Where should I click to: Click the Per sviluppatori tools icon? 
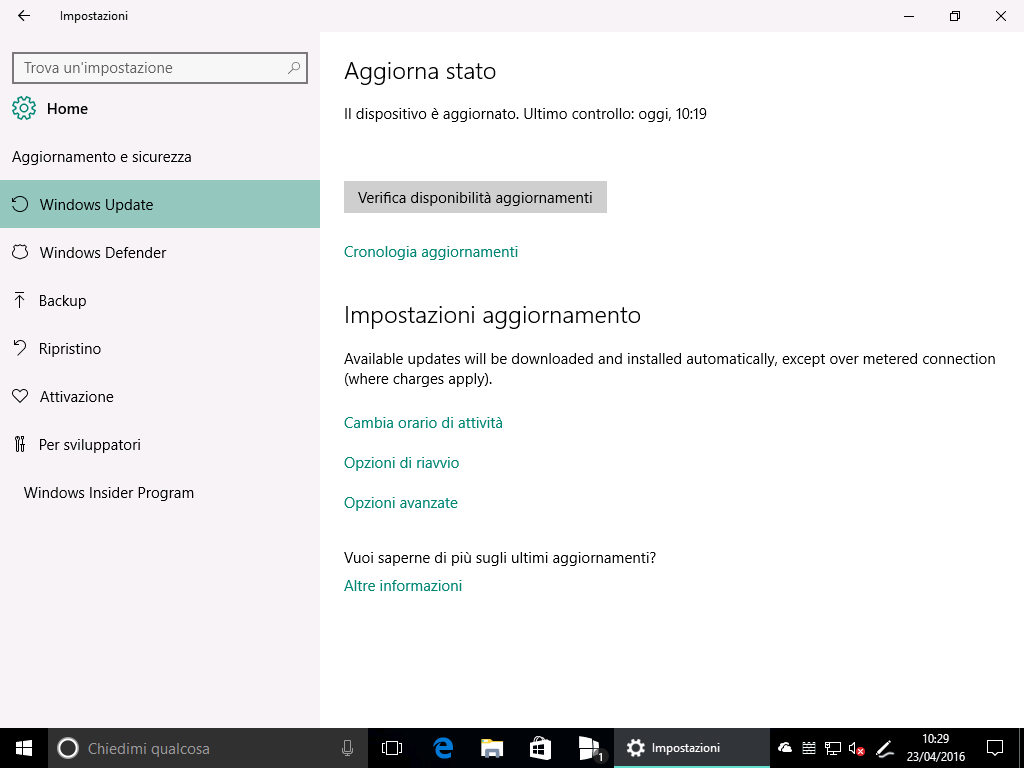point(20,444)
